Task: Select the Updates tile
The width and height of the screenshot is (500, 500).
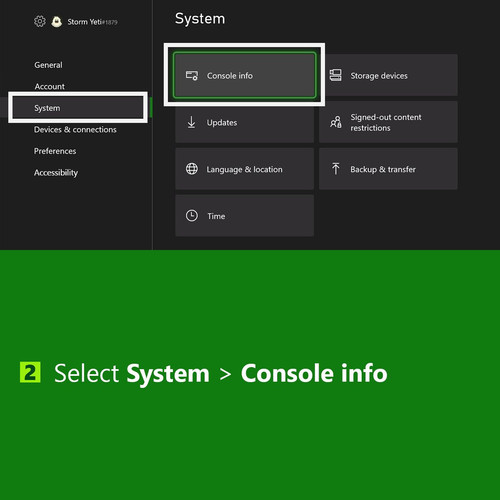Action: pyautogui.click(x=244, y=122)
